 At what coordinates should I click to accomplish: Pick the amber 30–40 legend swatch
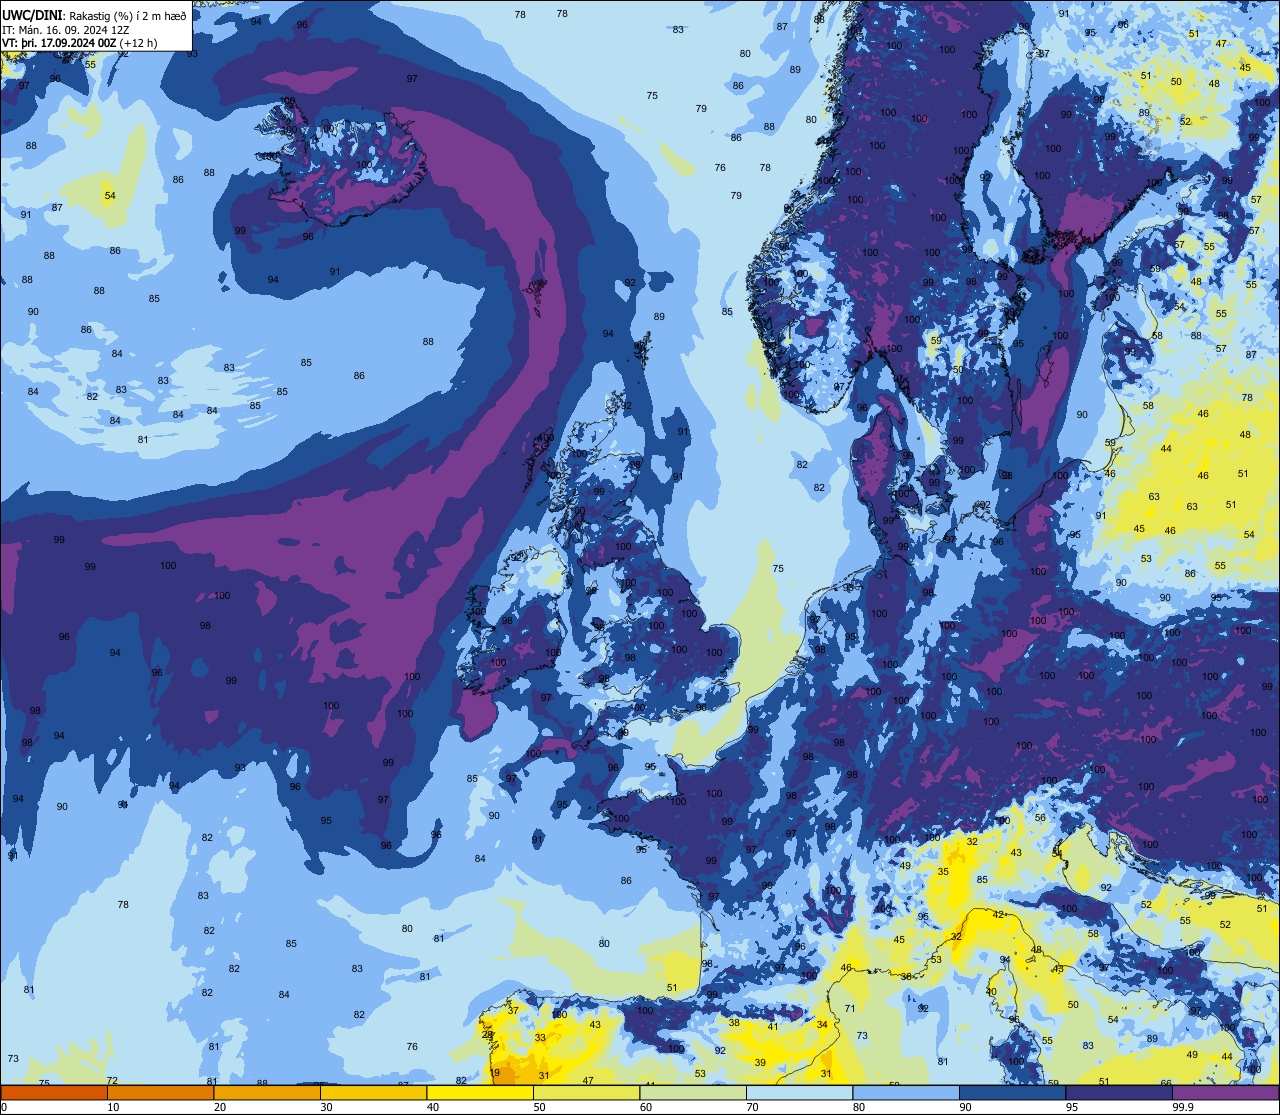tap(373, 1093)
